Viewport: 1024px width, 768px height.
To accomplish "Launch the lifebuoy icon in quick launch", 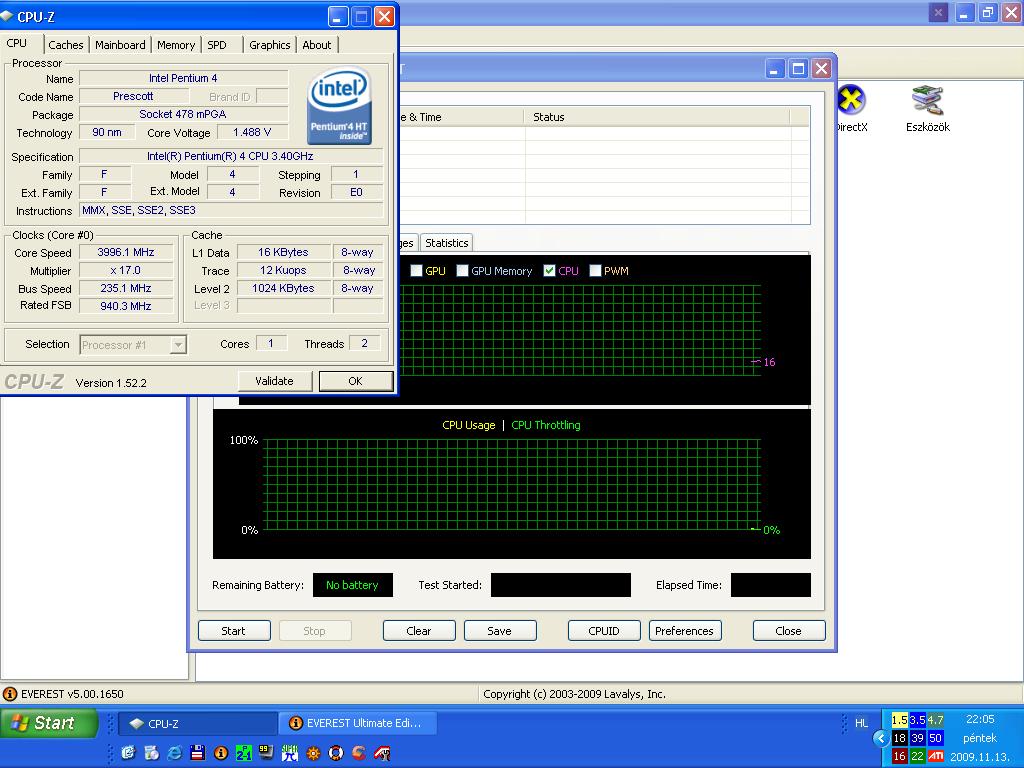I will click(x=336, y=752).
